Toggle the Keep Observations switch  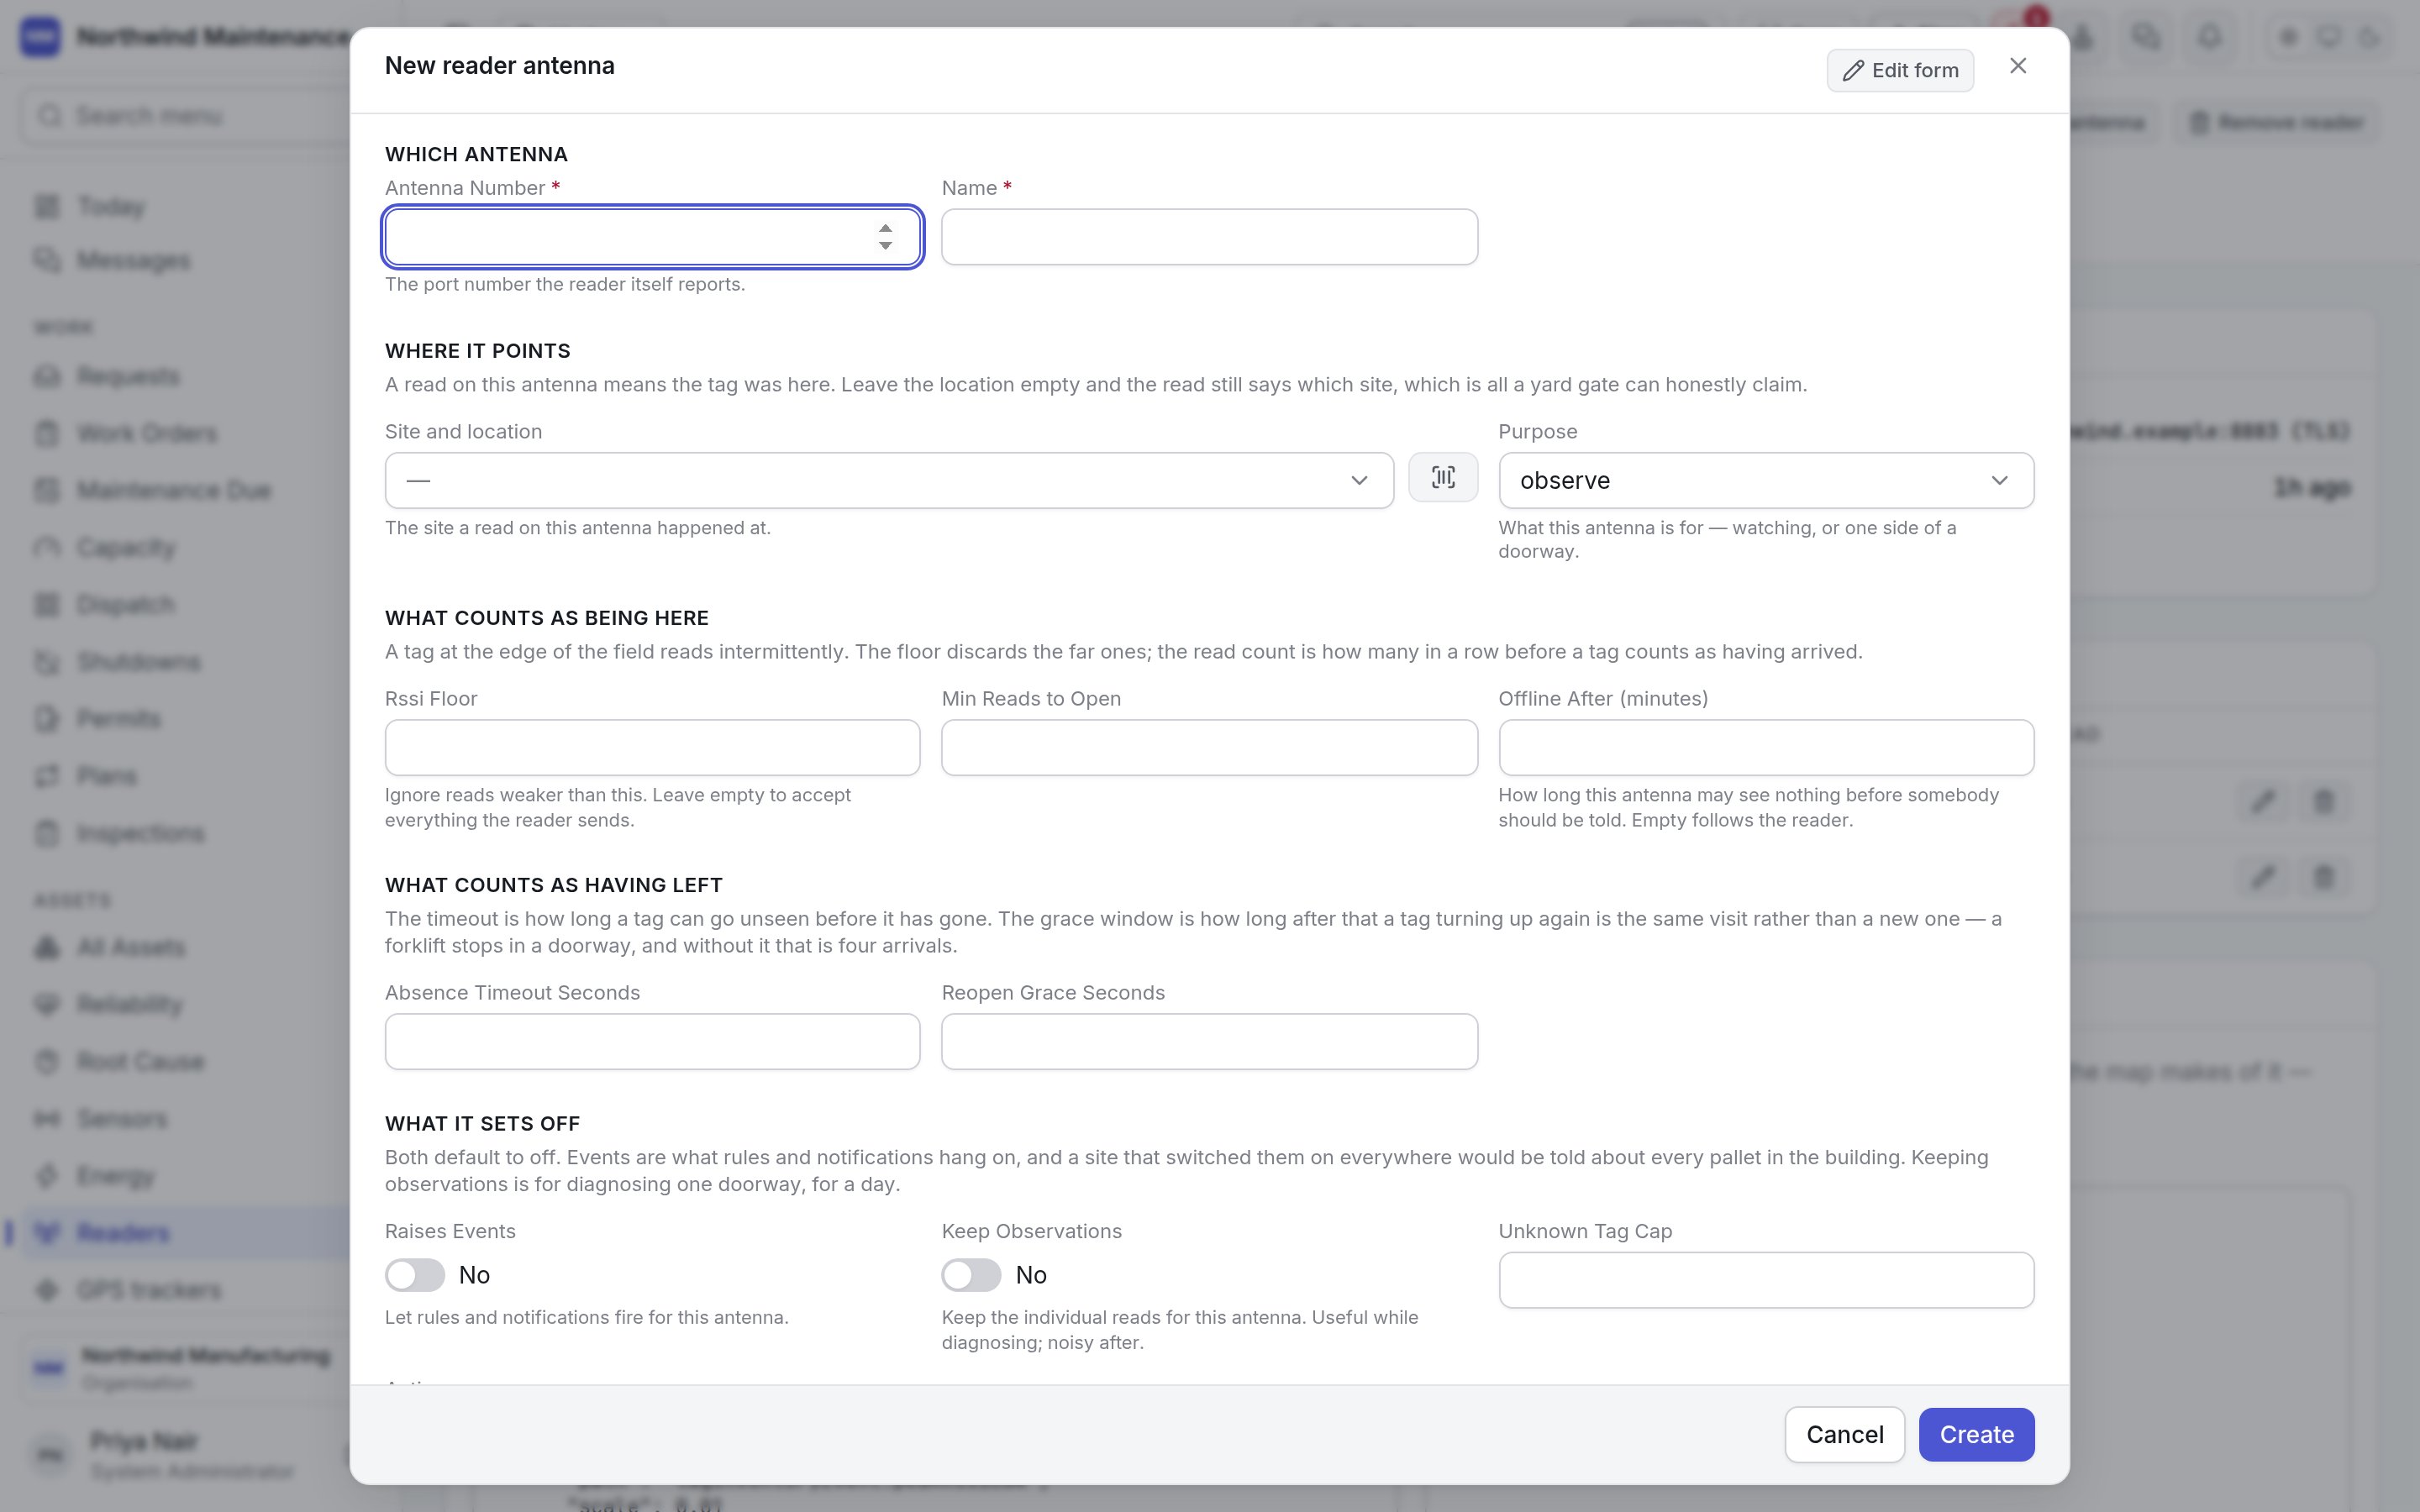[x=971, y=1275]
